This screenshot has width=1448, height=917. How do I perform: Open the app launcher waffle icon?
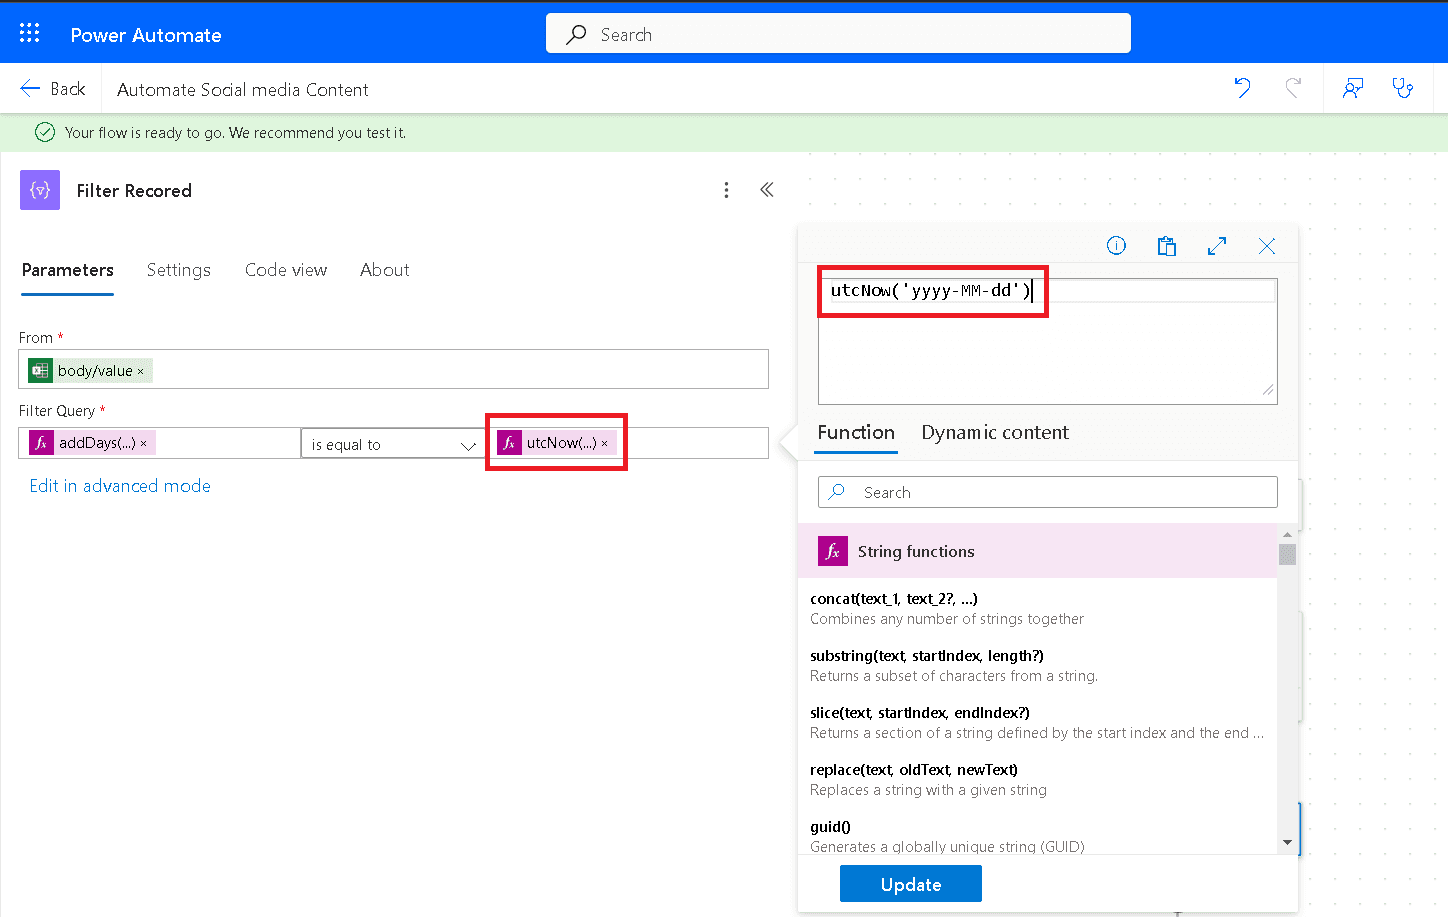click(x=30, y=33)
